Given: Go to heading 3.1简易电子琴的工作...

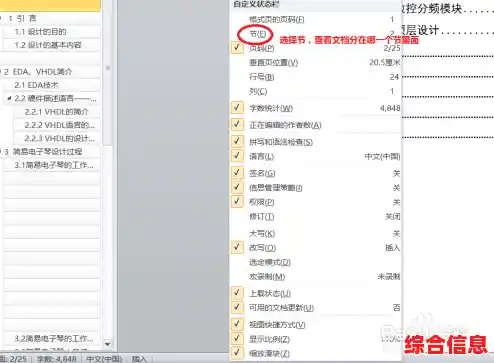Looking at the screenshot, I should point(54,165).
